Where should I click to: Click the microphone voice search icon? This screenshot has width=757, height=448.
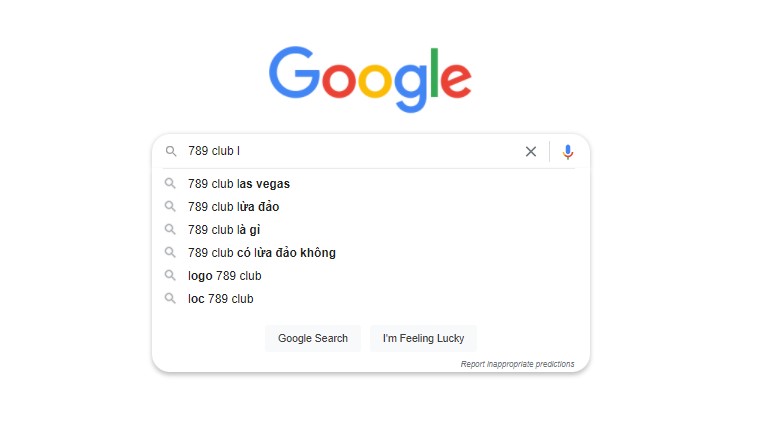click(x=568, y=152)
